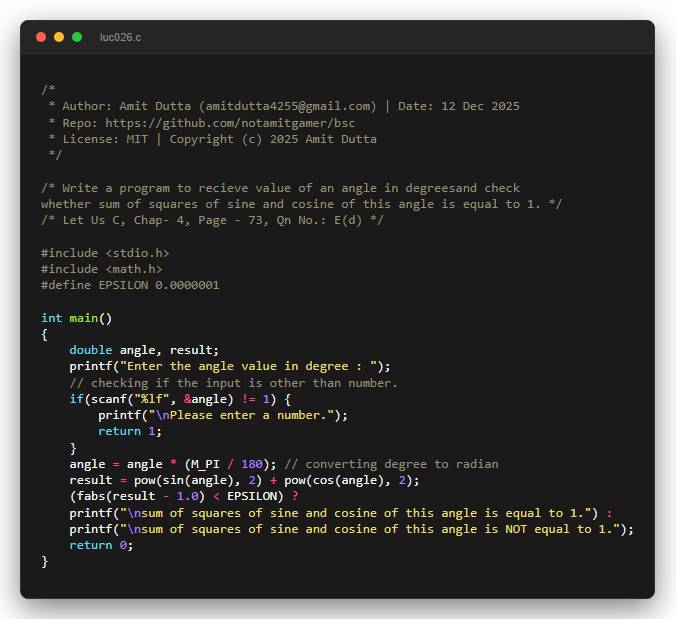
Task: Click the 'whether sum of squares' comment line
Action: pos(301,204)
